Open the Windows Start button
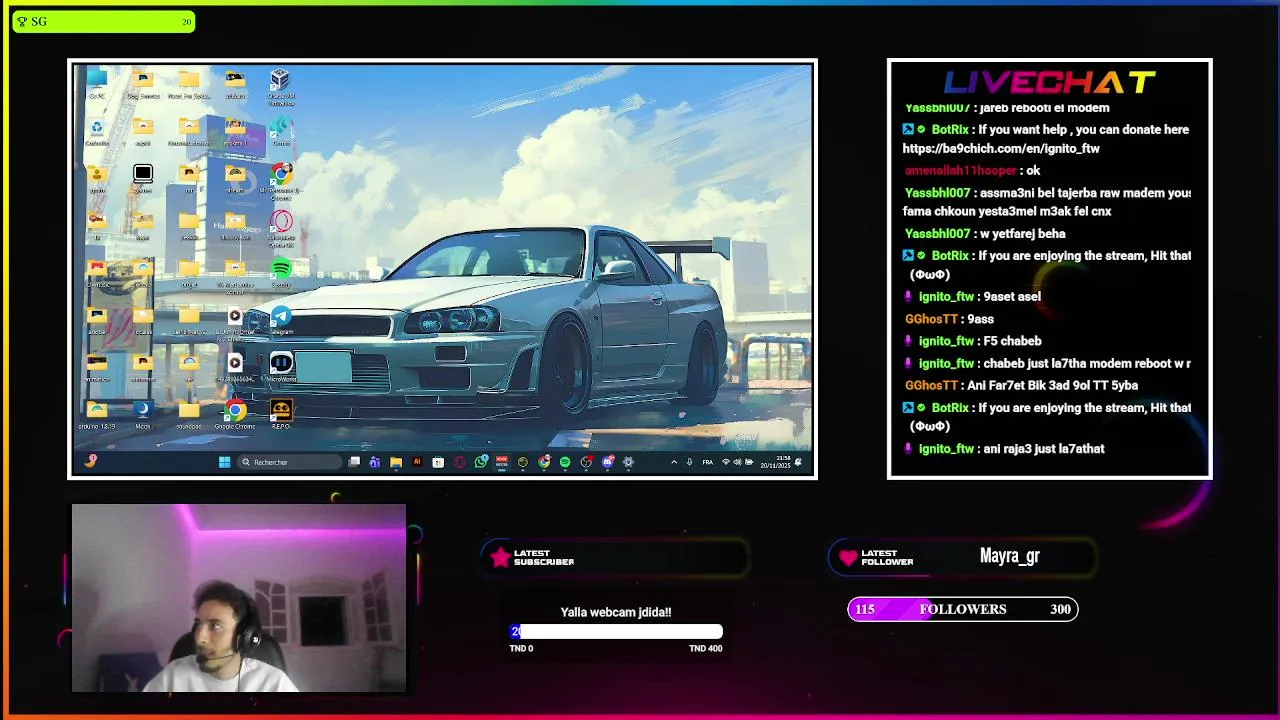The height and width of the screenshot is (720, 1280). (224, 462)
